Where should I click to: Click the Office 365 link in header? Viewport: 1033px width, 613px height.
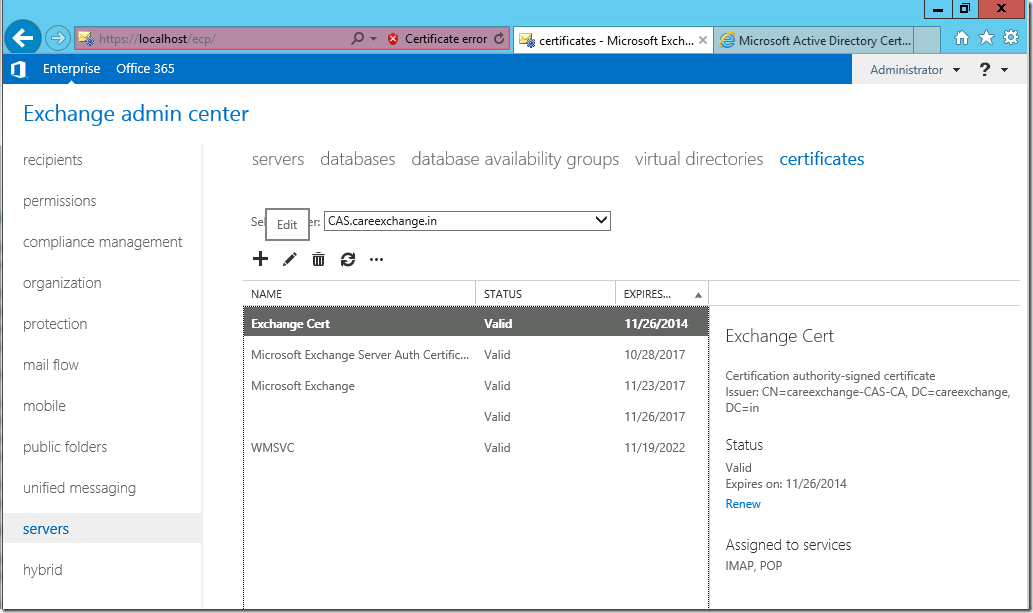click(x=146, y=69)
